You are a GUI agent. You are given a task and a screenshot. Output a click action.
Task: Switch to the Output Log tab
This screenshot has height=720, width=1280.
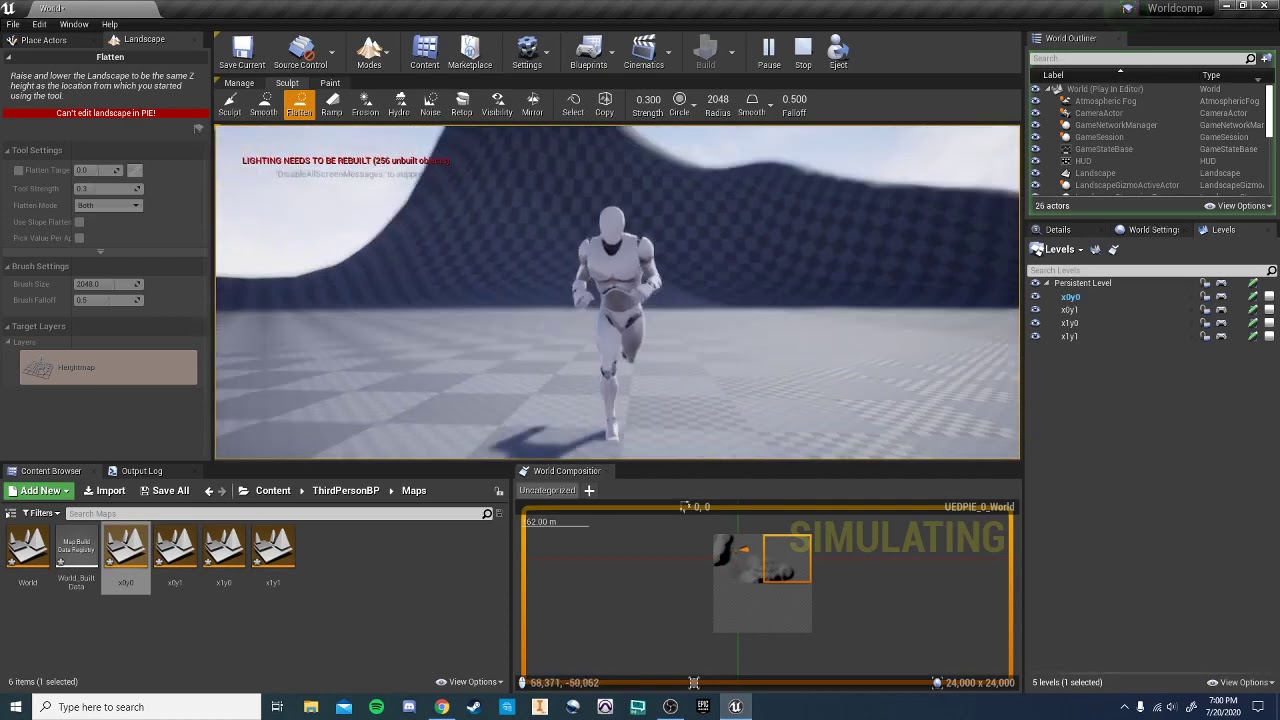tap(141, 471)
